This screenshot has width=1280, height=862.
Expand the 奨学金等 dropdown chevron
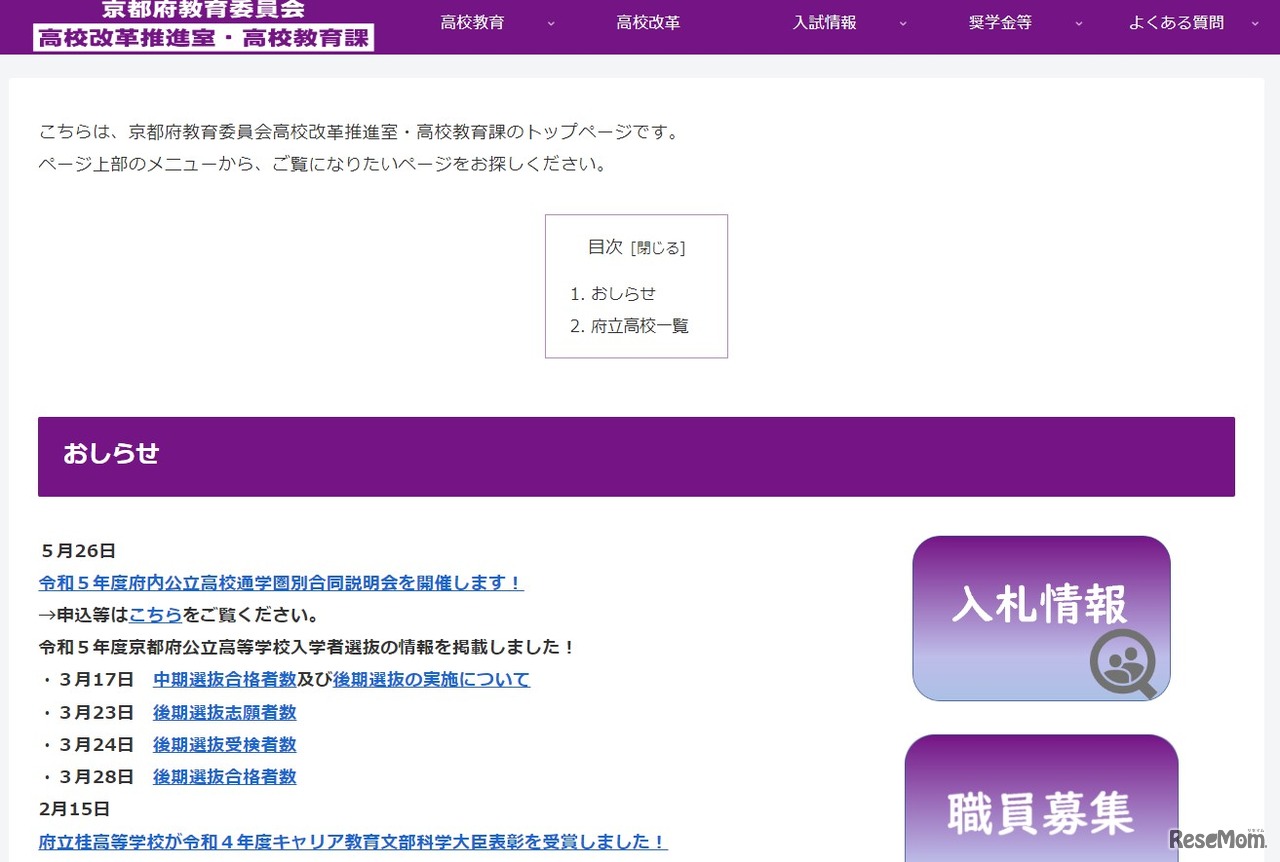(x=1078, y=23)
